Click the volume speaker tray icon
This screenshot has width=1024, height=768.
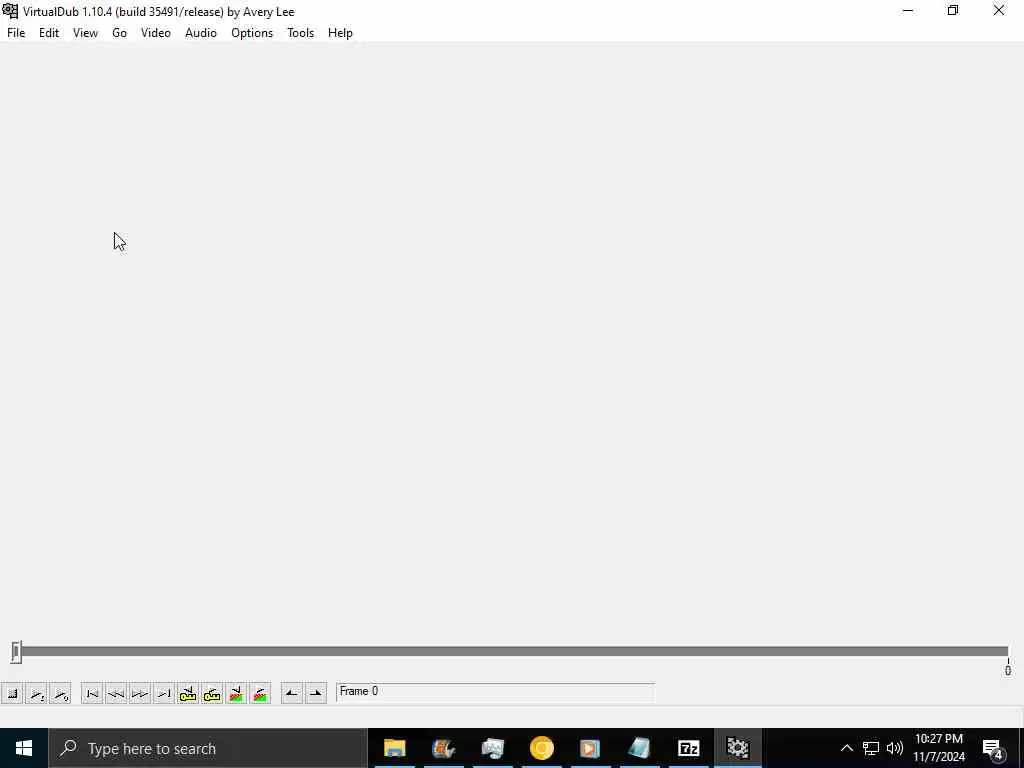coord(895,748)
